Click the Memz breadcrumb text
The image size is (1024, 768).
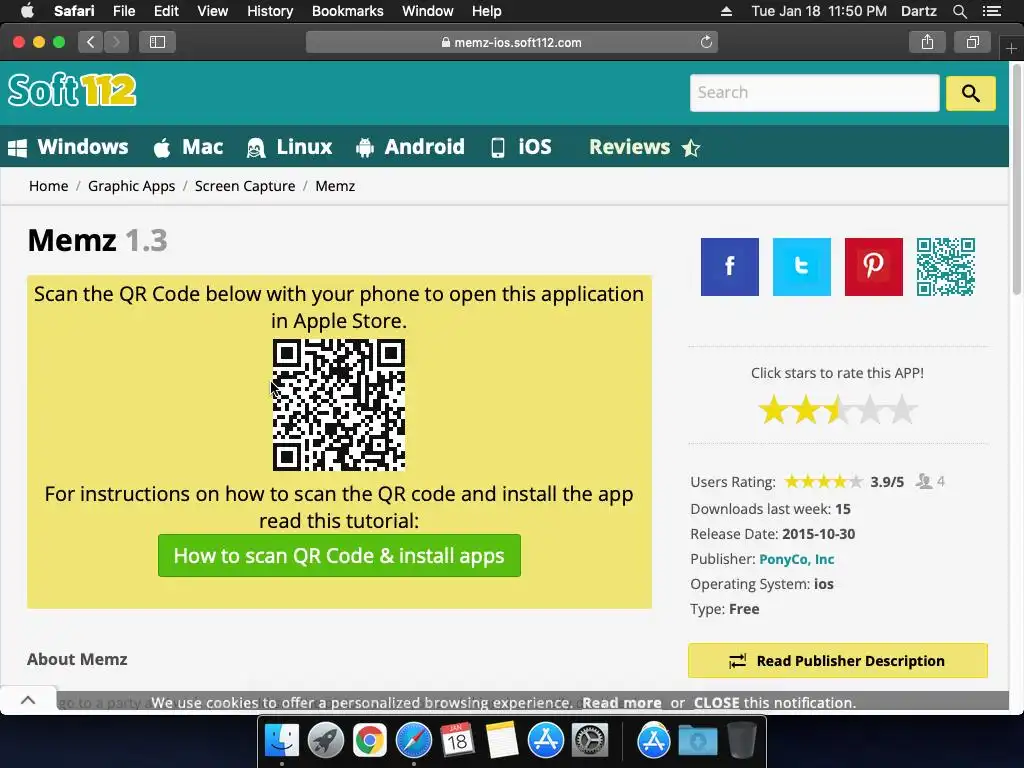coord(335,186)
